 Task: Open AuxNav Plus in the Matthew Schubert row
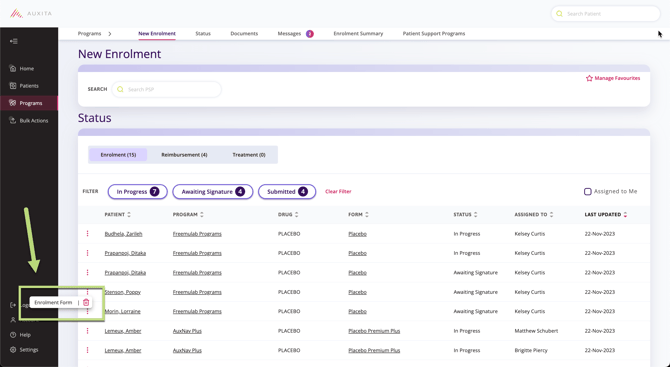[x=187, y=331]
